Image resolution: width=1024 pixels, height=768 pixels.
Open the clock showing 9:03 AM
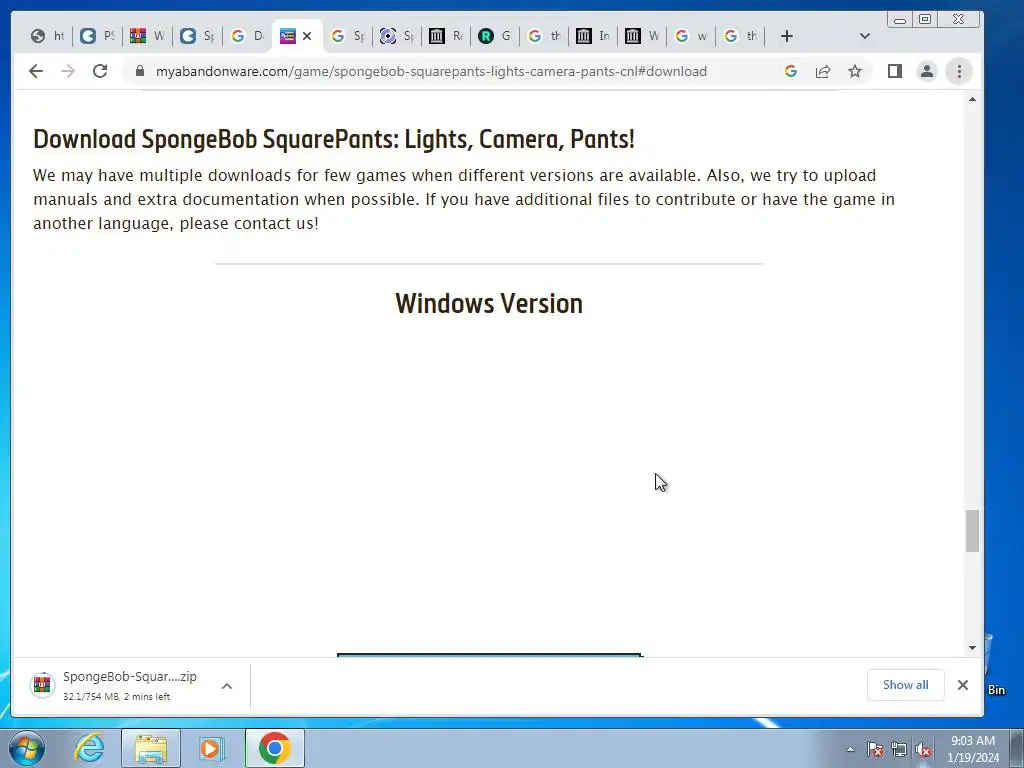[973, 749]
